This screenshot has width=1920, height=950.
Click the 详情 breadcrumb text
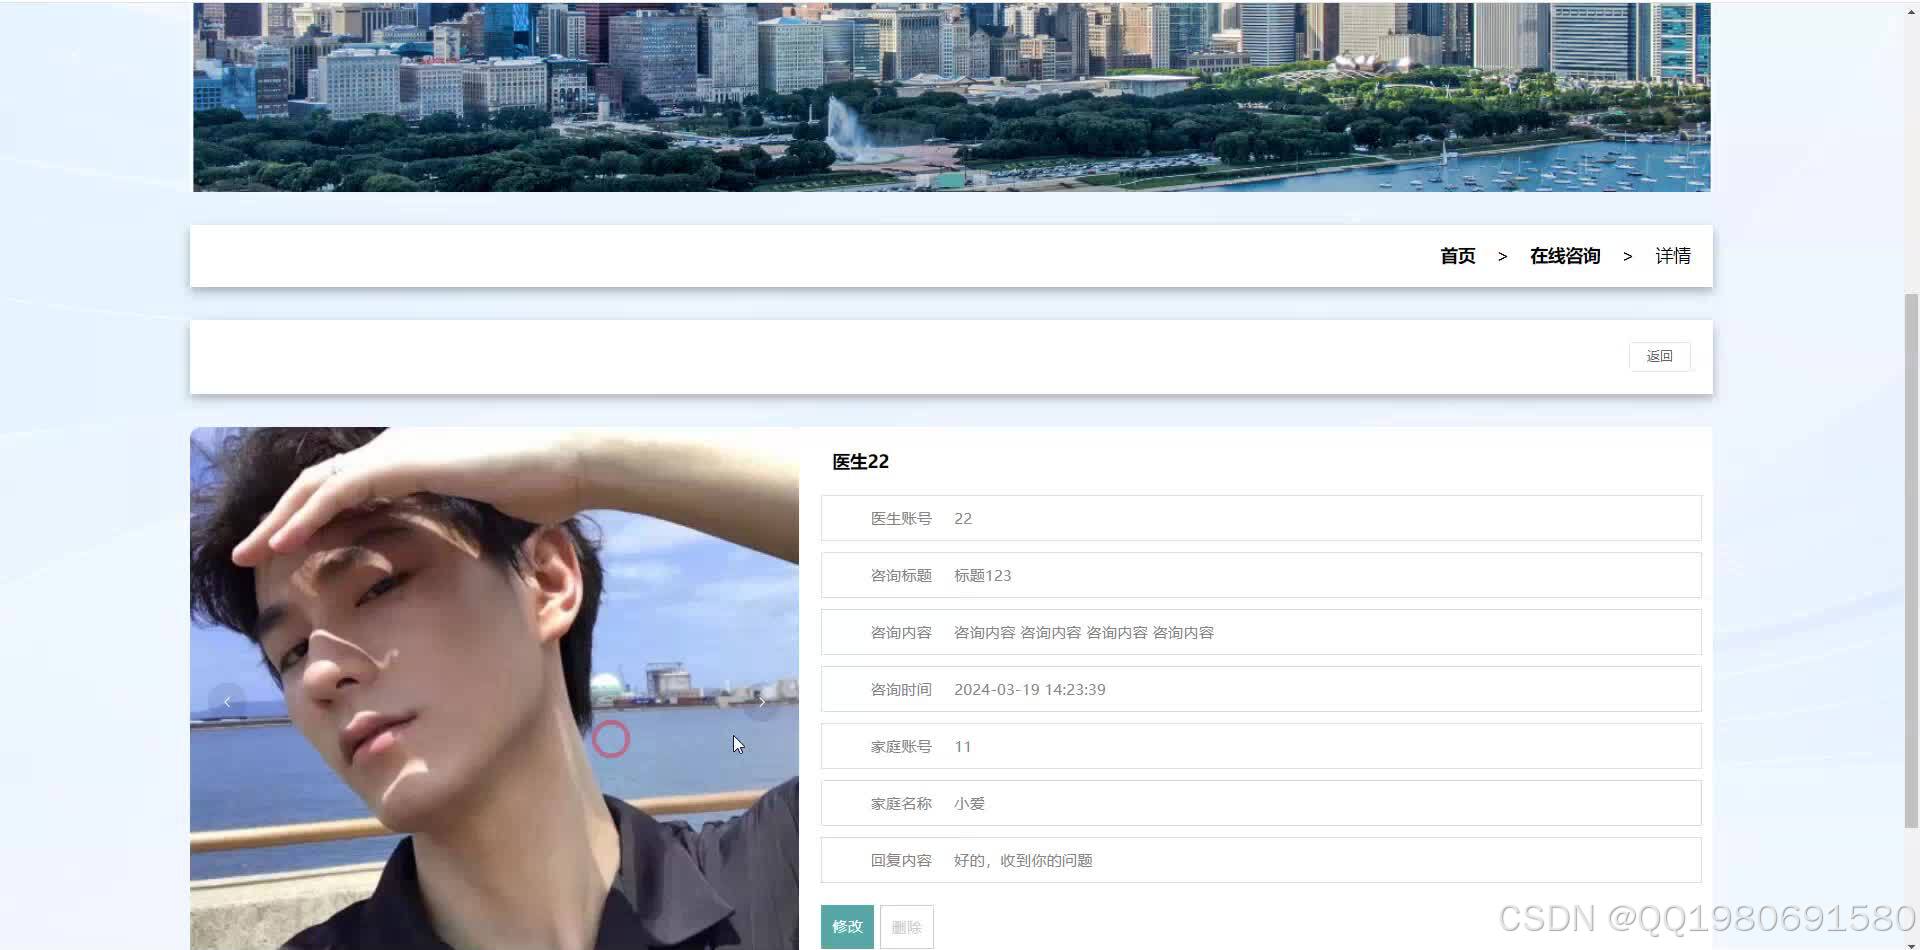[x=1673, y=256]
